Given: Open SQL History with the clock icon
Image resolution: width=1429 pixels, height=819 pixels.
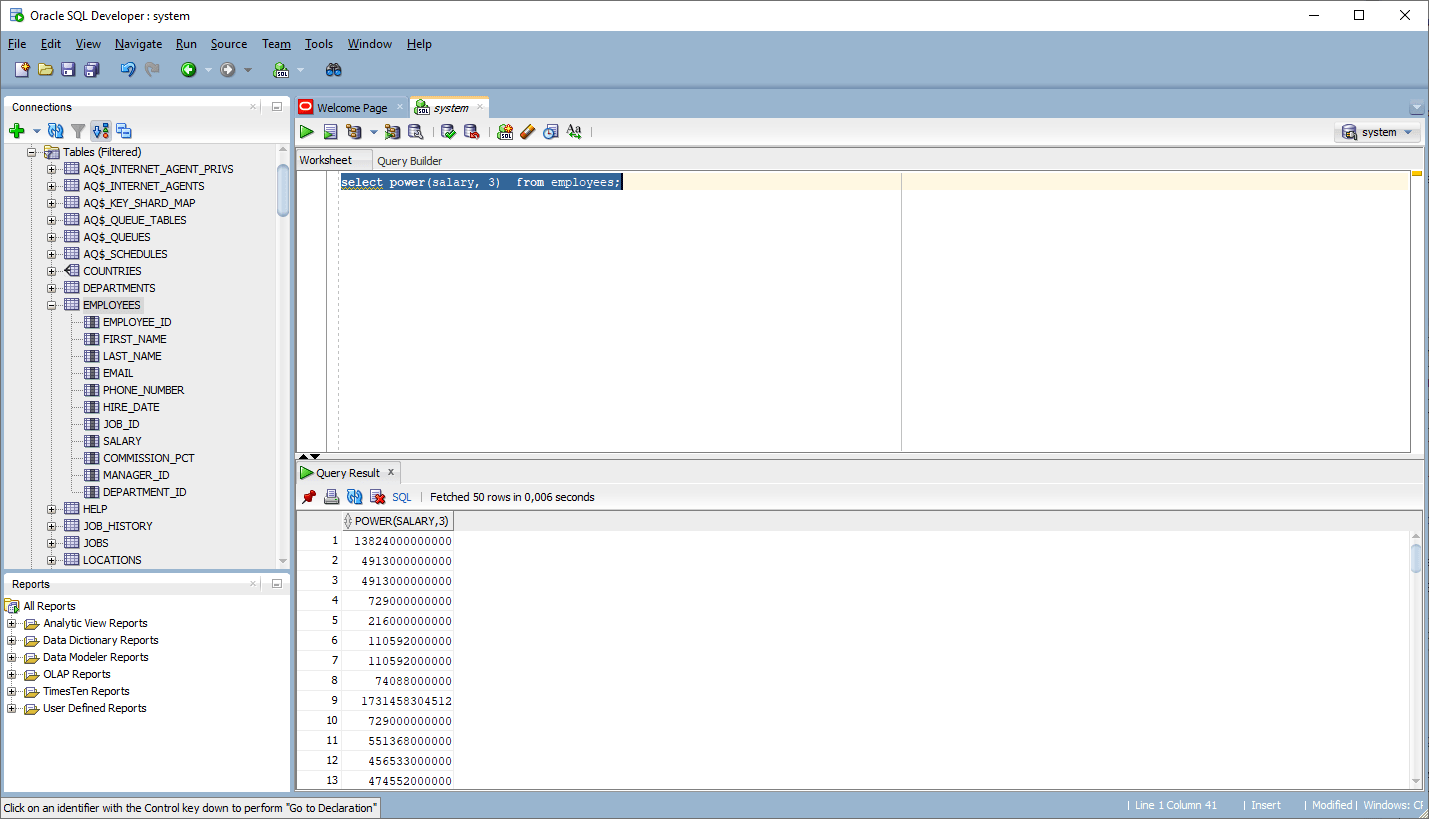Looking at the screenshot, I should (x=551, y=131).
